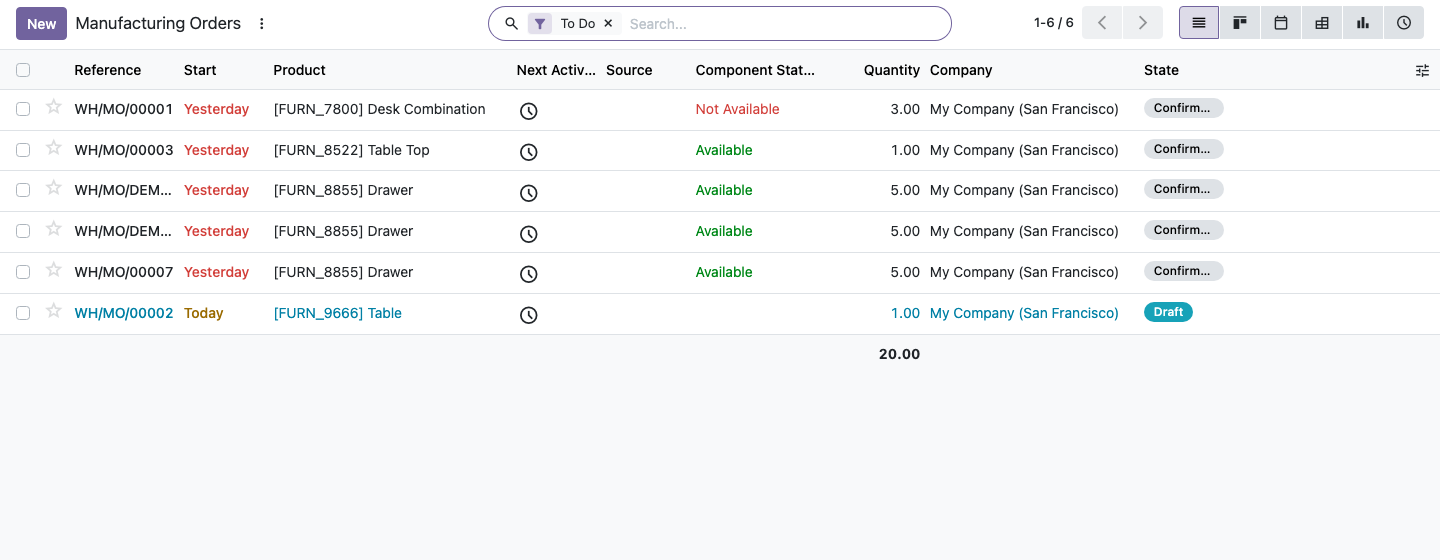
Task: Select the WH/MO/00001 row checkbox
Action: pos(23,109)
